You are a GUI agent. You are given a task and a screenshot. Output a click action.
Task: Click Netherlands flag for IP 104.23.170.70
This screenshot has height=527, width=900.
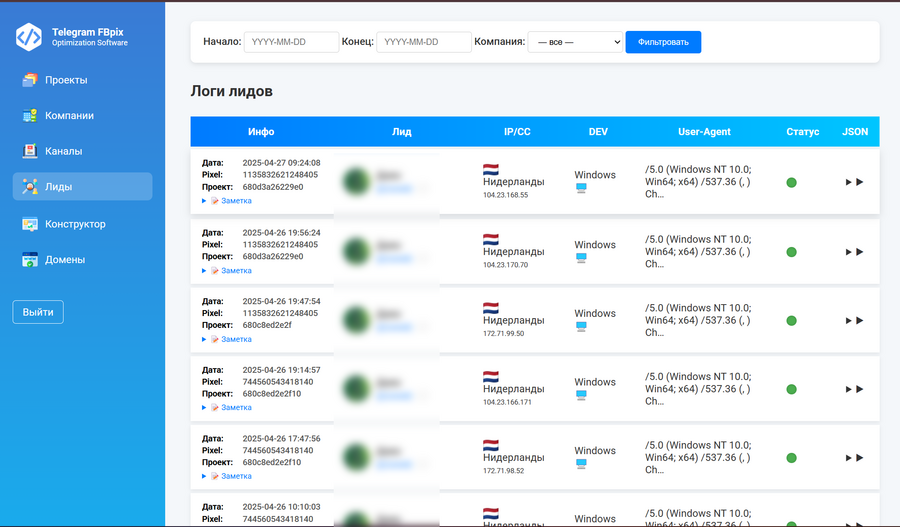click(491, 239)
